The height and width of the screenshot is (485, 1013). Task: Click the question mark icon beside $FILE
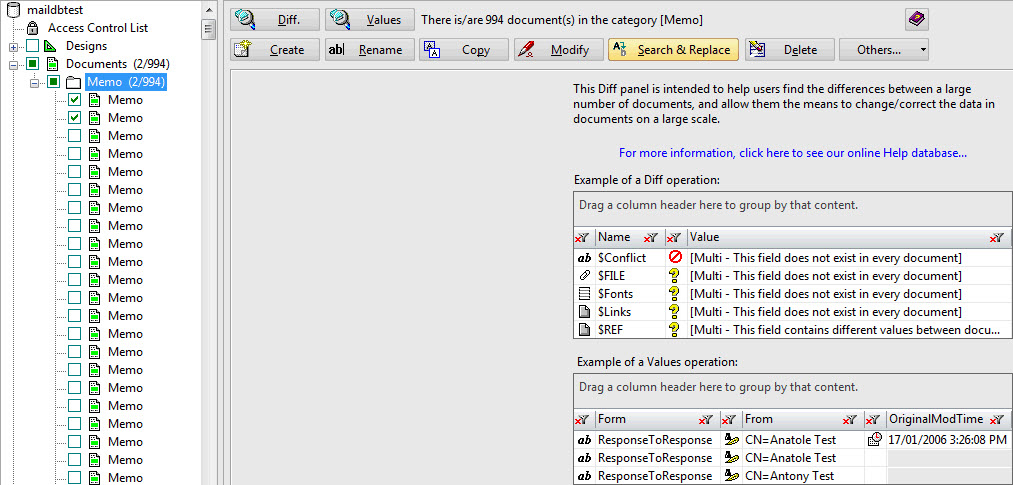click(674, 276)
